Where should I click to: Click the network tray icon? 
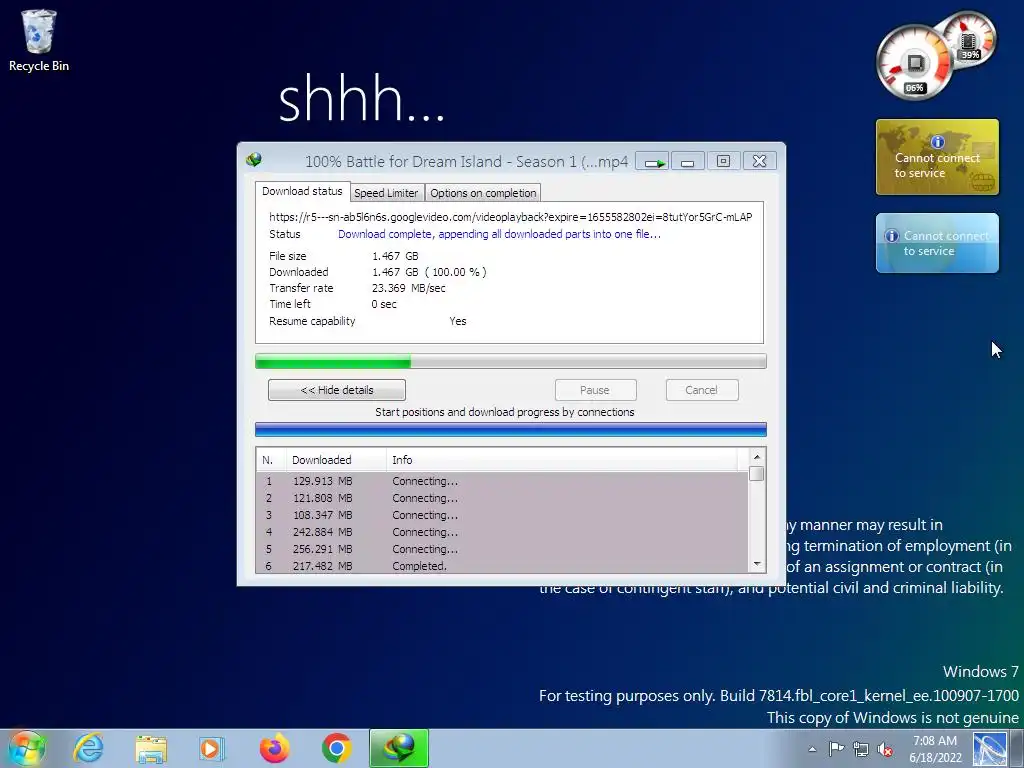[x=861, y=748]
